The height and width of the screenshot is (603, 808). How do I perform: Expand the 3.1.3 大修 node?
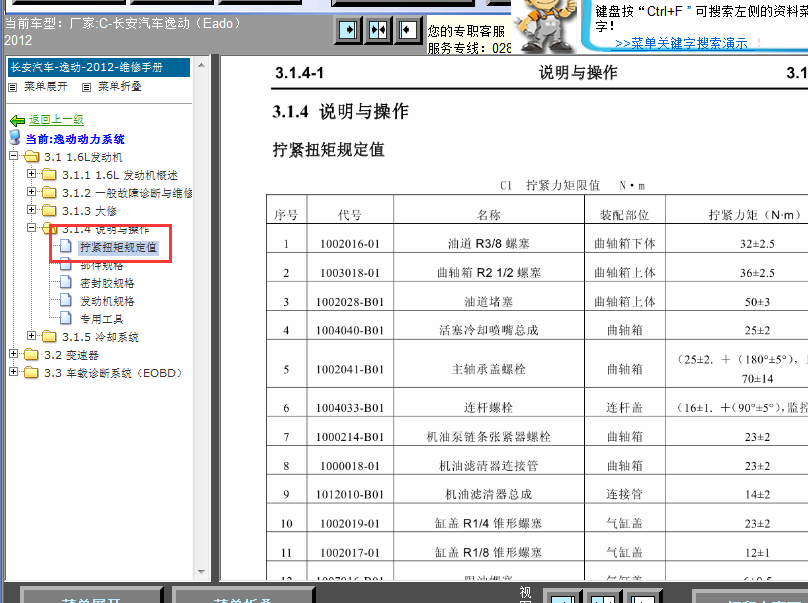[31, 210]
